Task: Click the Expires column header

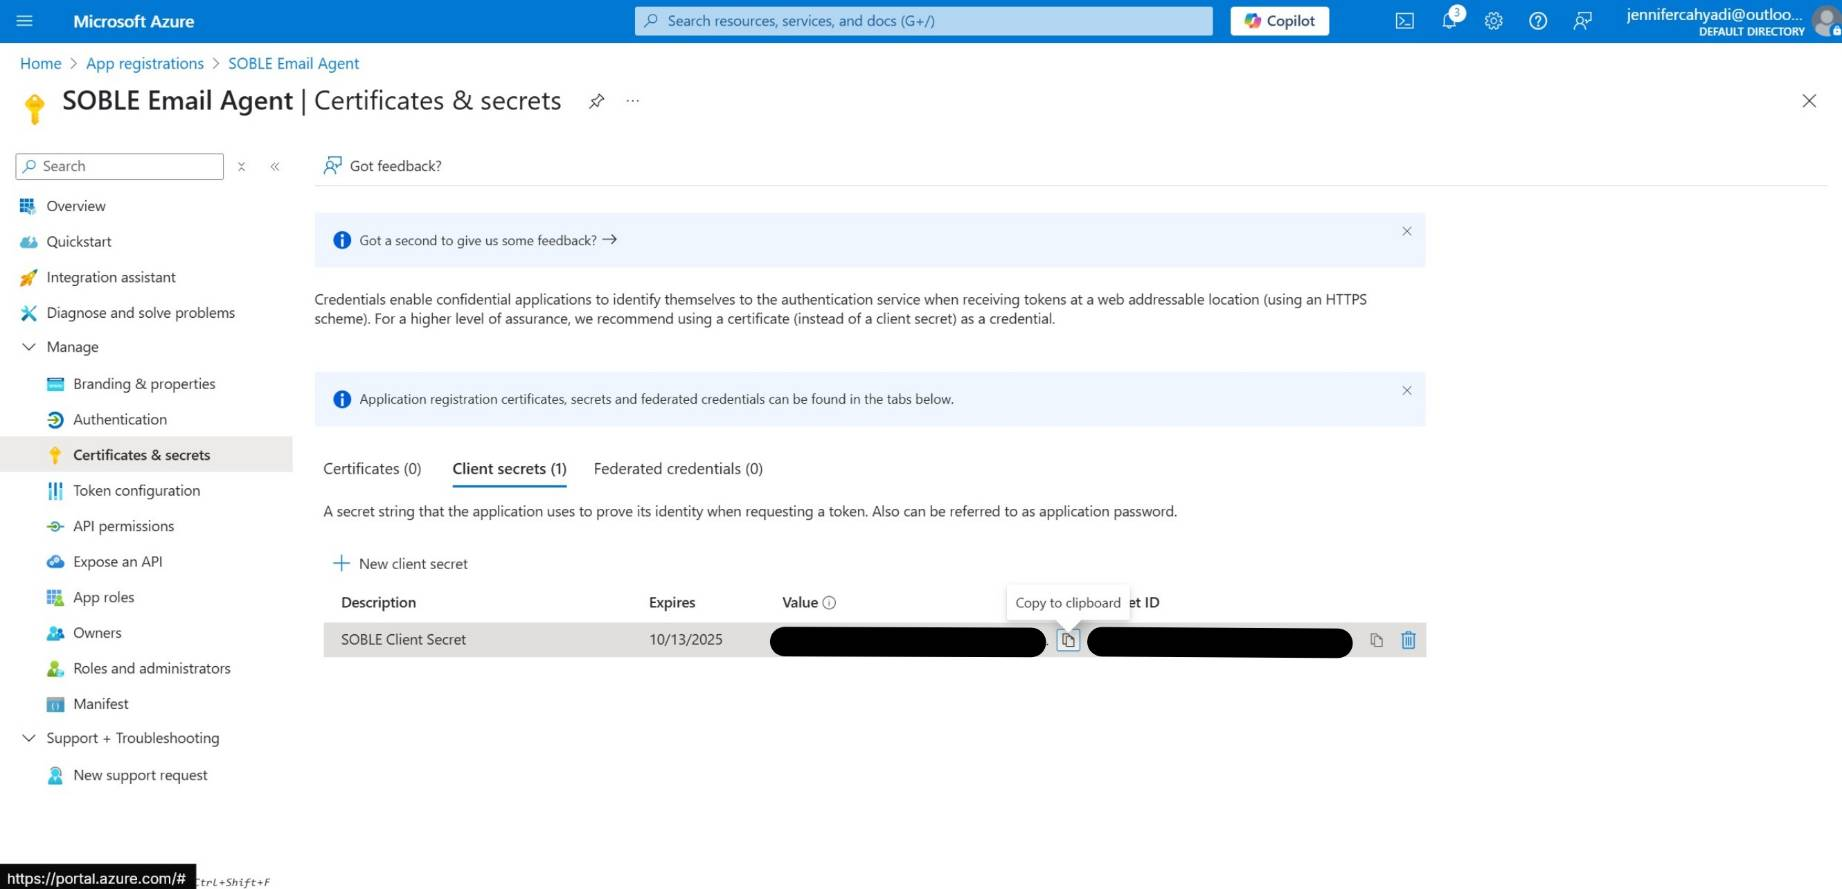Action: point(672,603)
